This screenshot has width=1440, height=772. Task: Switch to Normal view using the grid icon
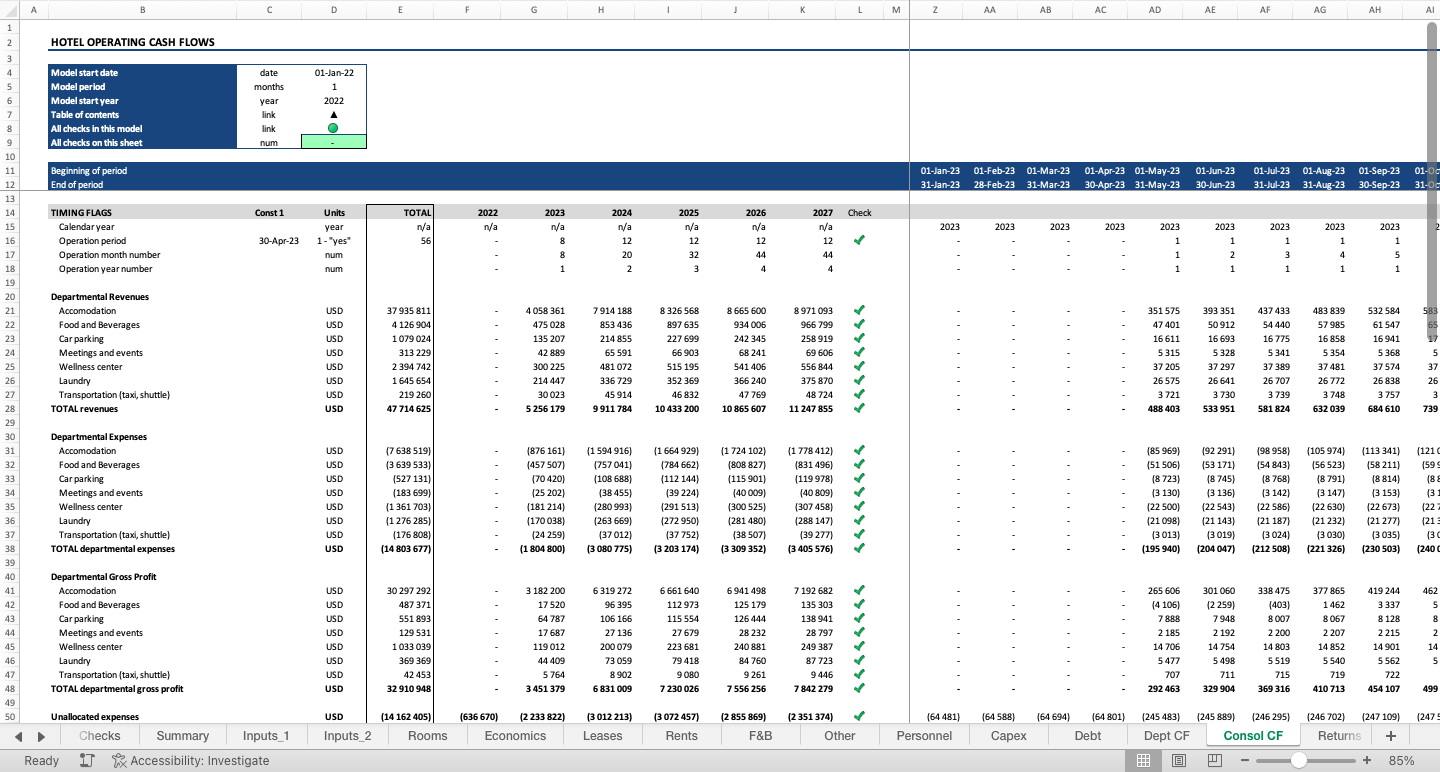[x=1144, y=760]
